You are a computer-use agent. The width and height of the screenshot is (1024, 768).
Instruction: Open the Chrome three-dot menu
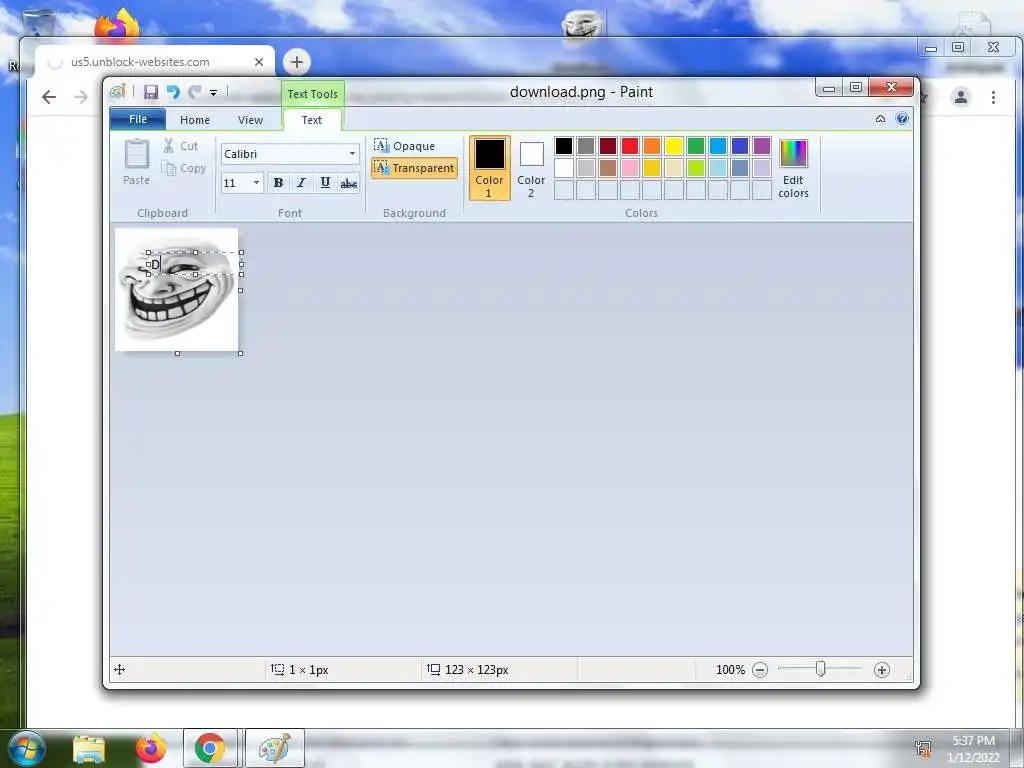pos(993,97)
